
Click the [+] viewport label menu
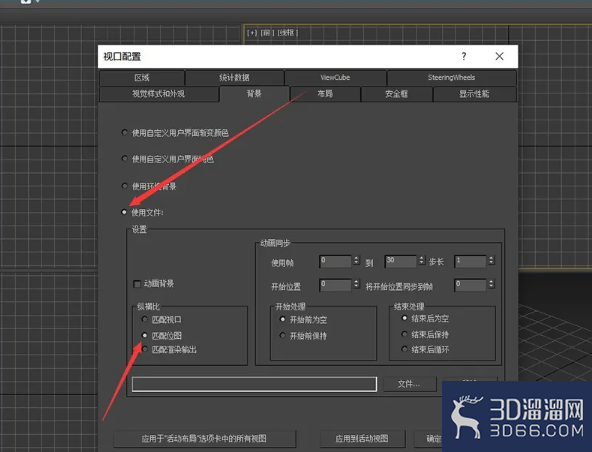[x=252, y=33]
